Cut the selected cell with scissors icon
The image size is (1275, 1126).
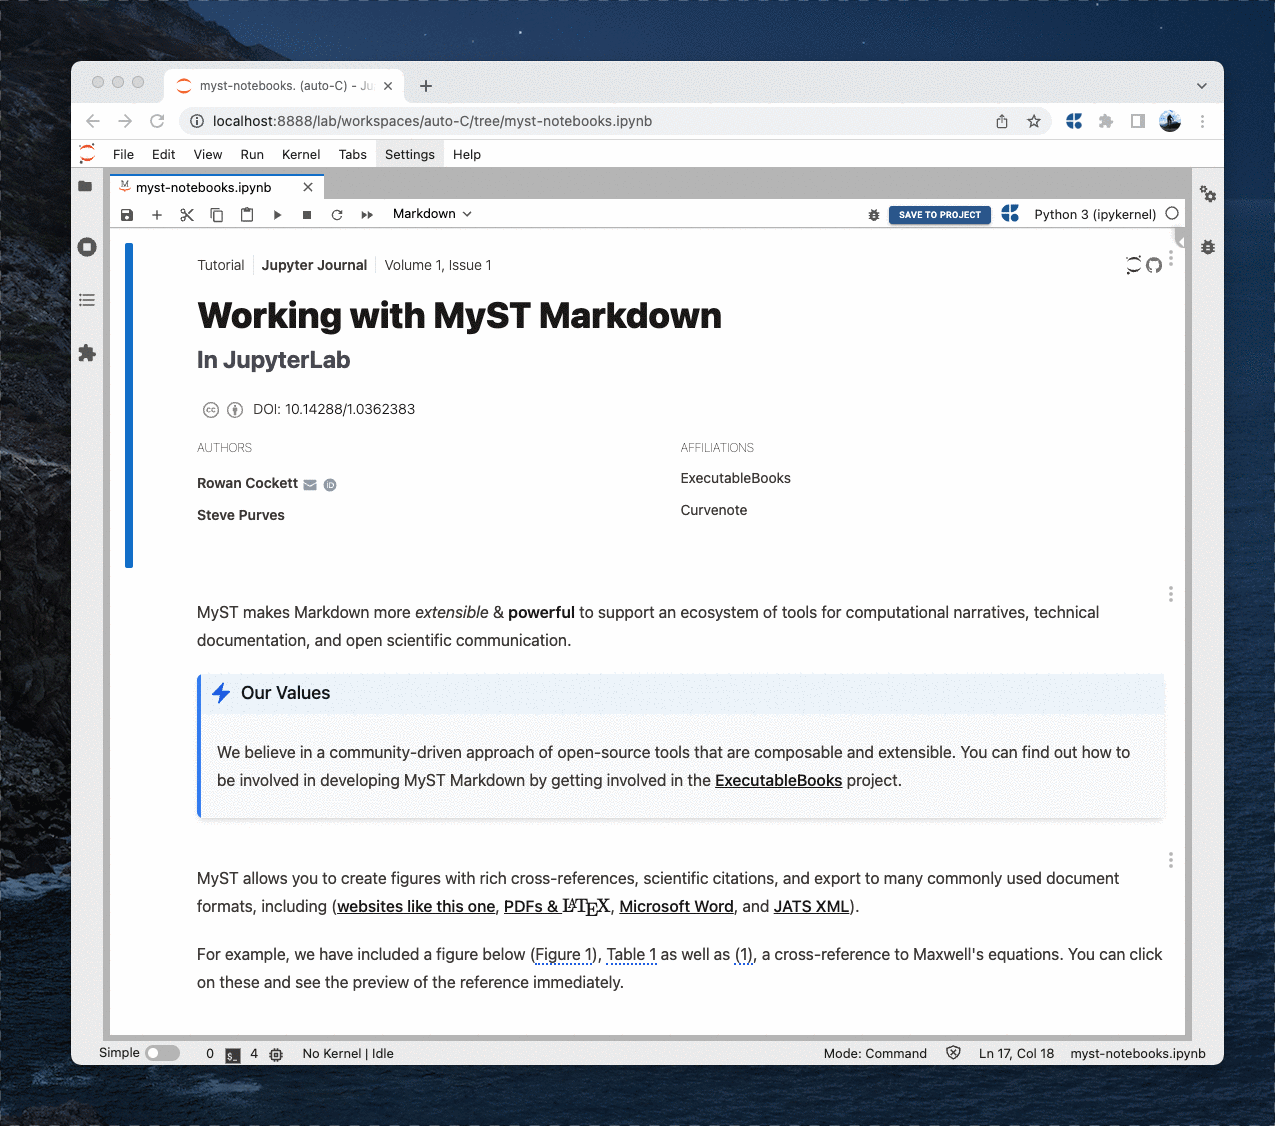pyautogui.click(x=187, y=215)
